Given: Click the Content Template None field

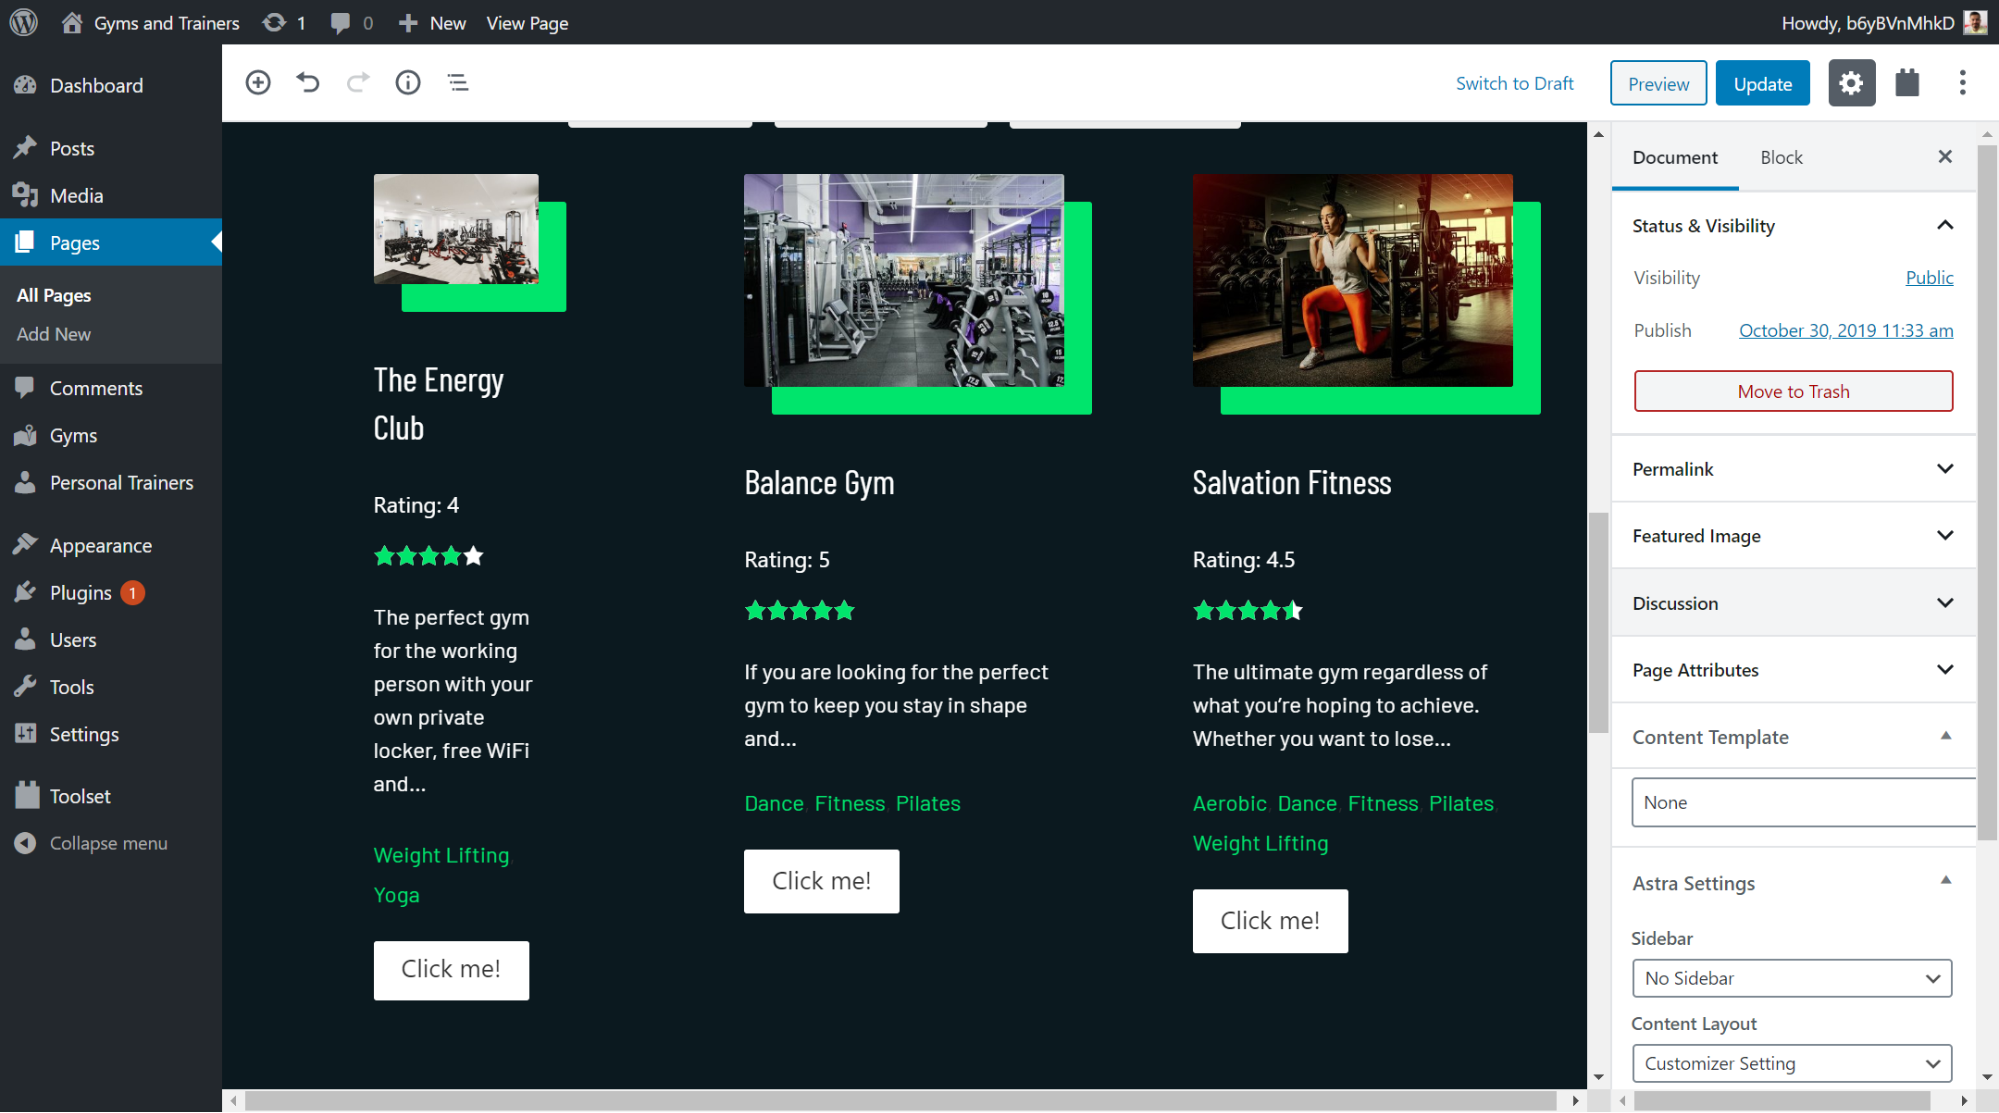Looking at the screenshot, I should click(x=1802, y=802).
